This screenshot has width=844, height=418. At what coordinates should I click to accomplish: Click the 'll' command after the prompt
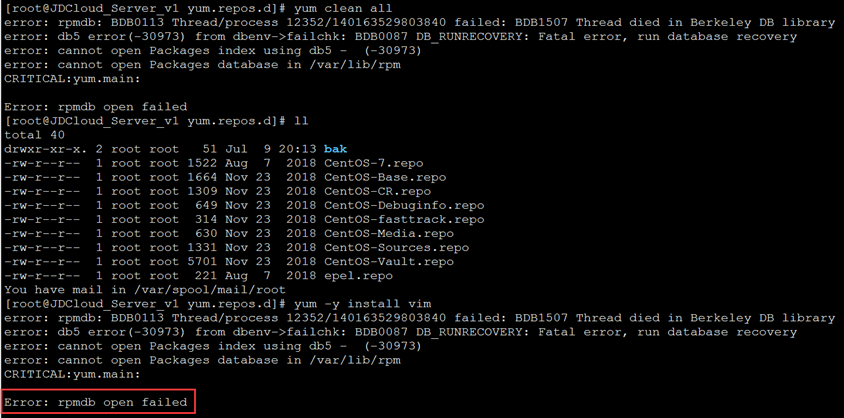tap(301, 121)
